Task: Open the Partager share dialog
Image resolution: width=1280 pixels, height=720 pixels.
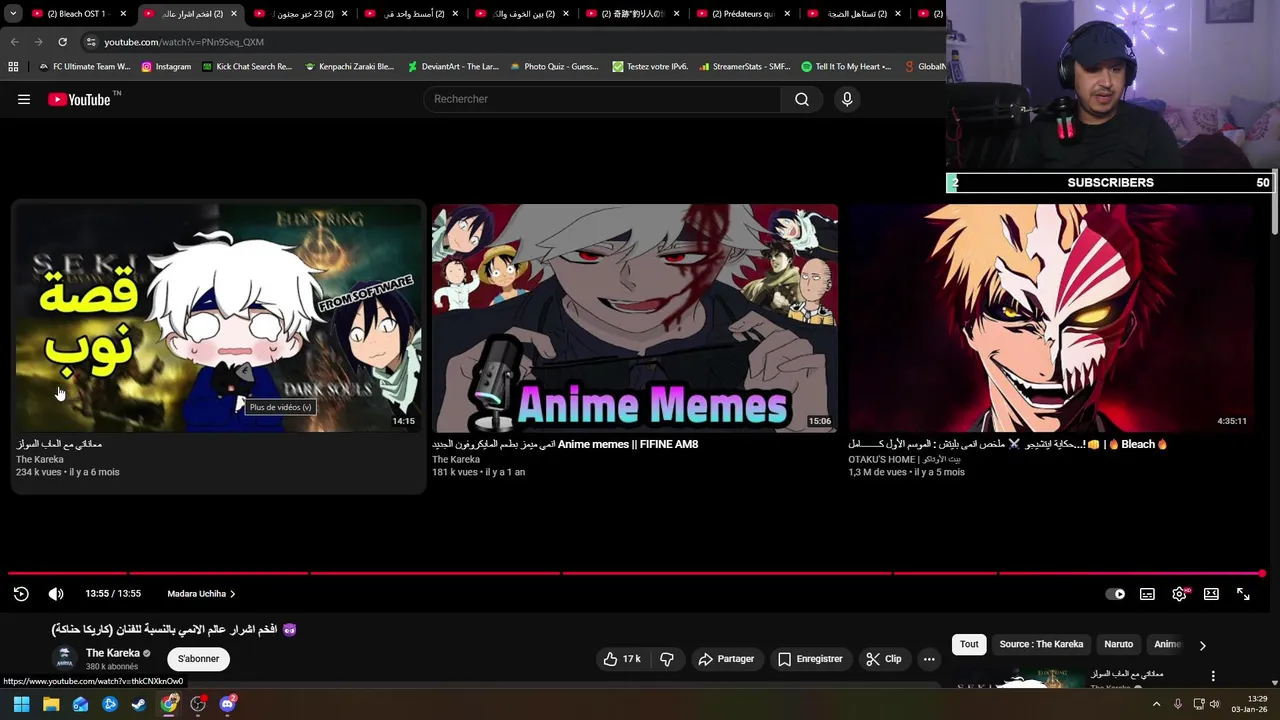Action: tap(726, 659)
